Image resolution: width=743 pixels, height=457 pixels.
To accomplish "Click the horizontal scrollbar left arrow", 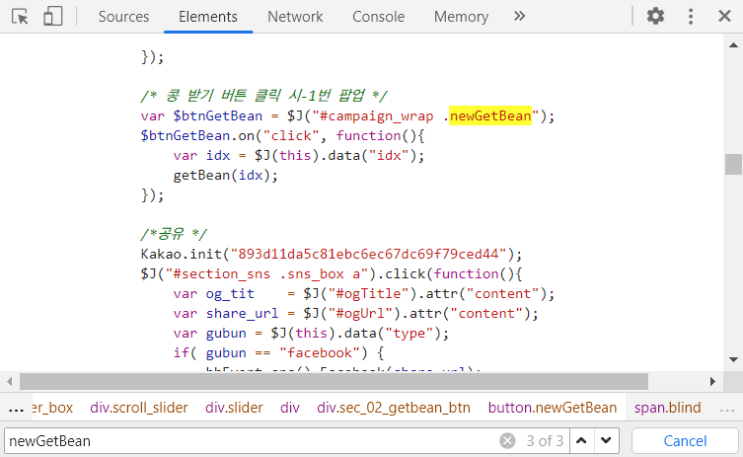I will pos(9,381).
